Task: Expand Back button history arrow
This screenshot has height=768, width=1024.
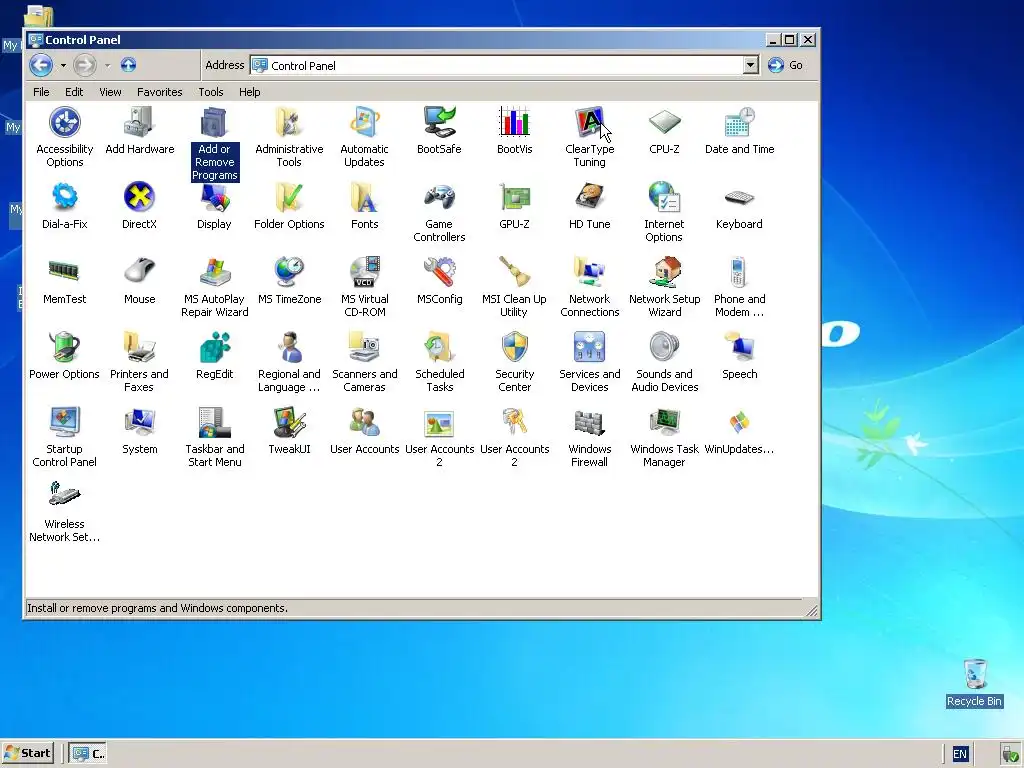Action: pyautogui.click(x=63, y=65)
